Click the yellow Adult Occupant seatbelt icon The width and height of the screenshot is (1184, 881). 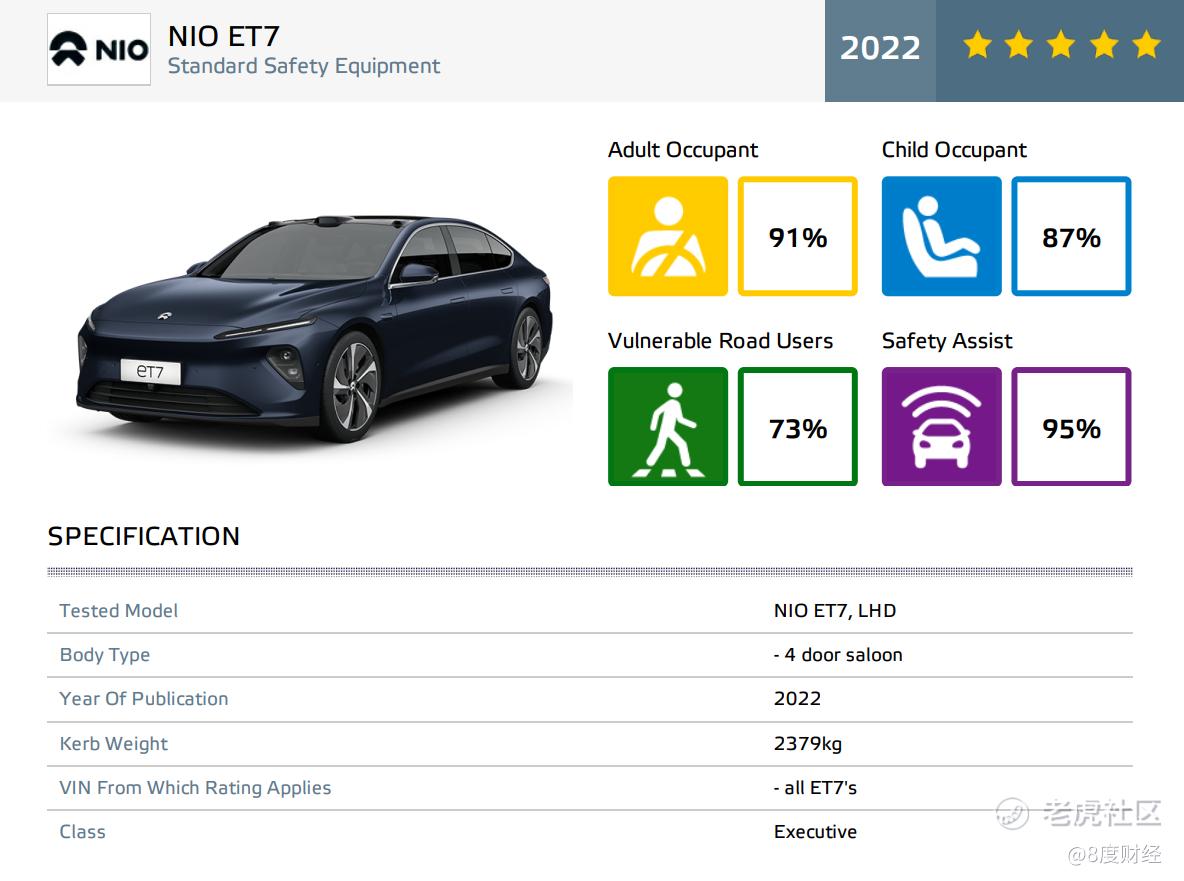tap(668, 236)
